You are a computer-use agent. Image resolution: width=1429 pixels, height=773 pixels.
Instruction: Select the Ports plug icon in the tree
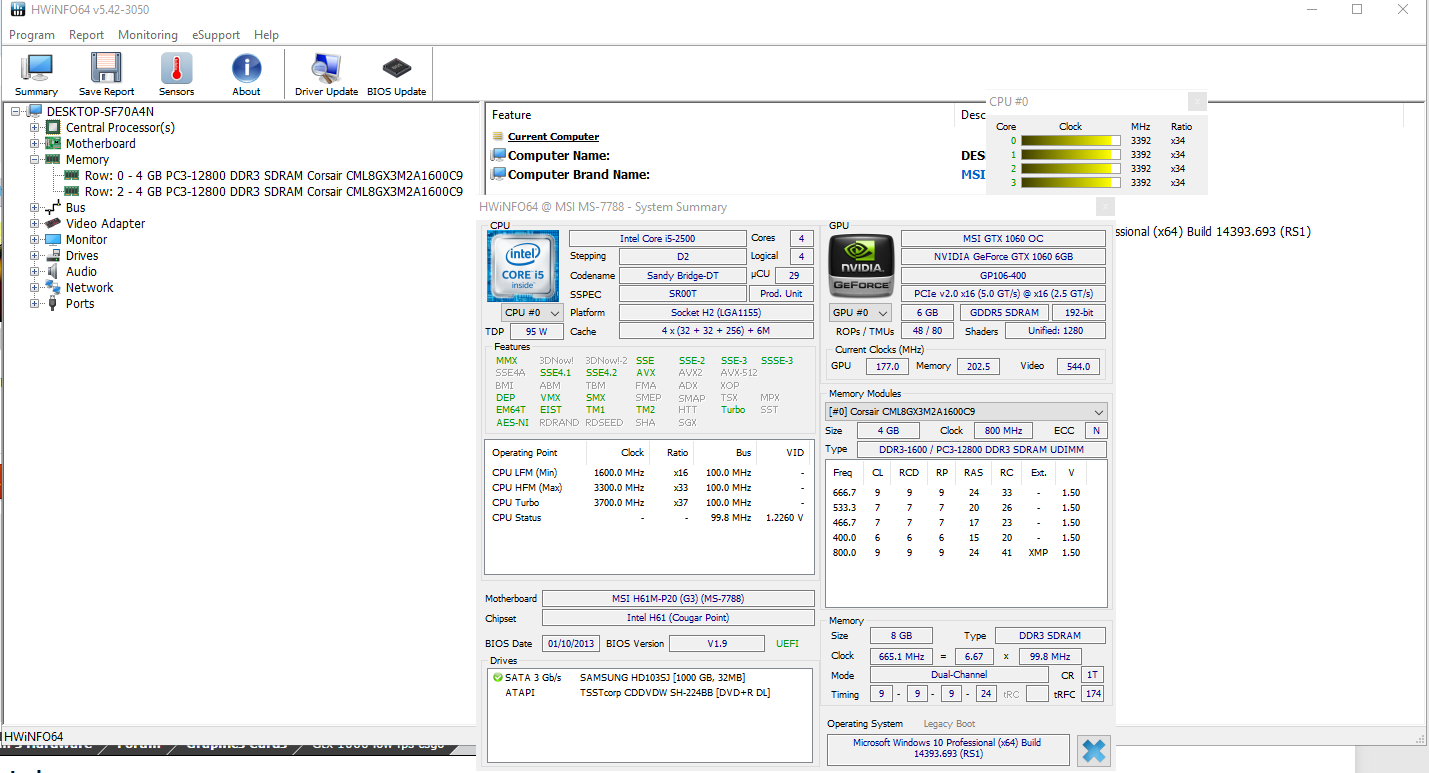[53, 303]
